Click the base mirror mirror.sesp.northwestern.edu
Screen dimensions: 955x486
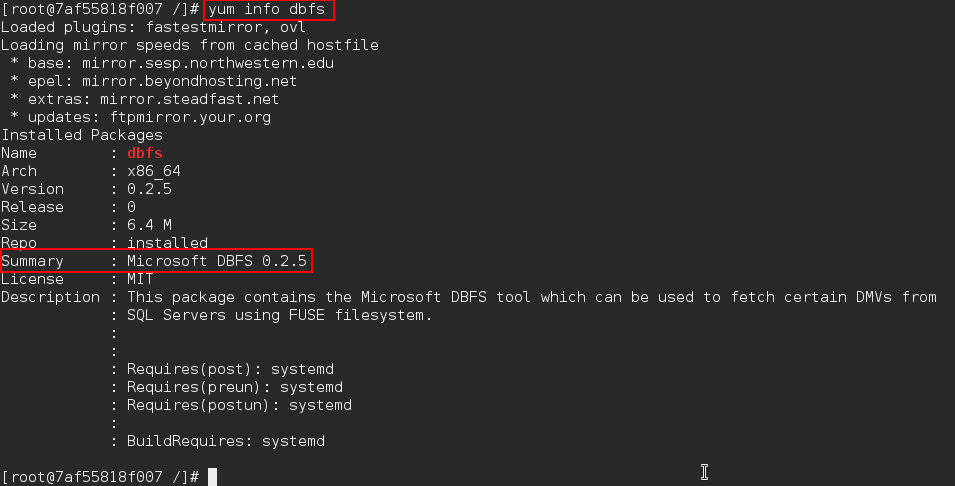pos(208,63)
